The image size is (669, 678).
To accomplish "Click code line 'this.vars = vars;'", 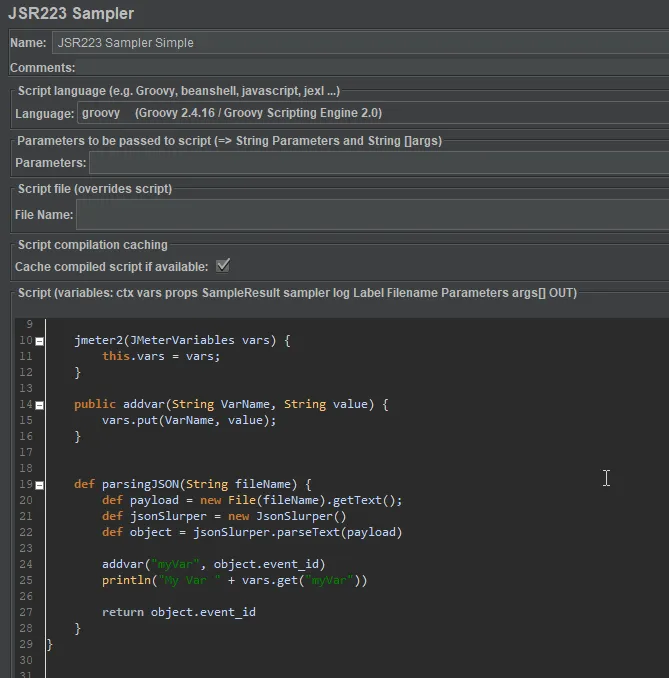I will click(161, 356).
